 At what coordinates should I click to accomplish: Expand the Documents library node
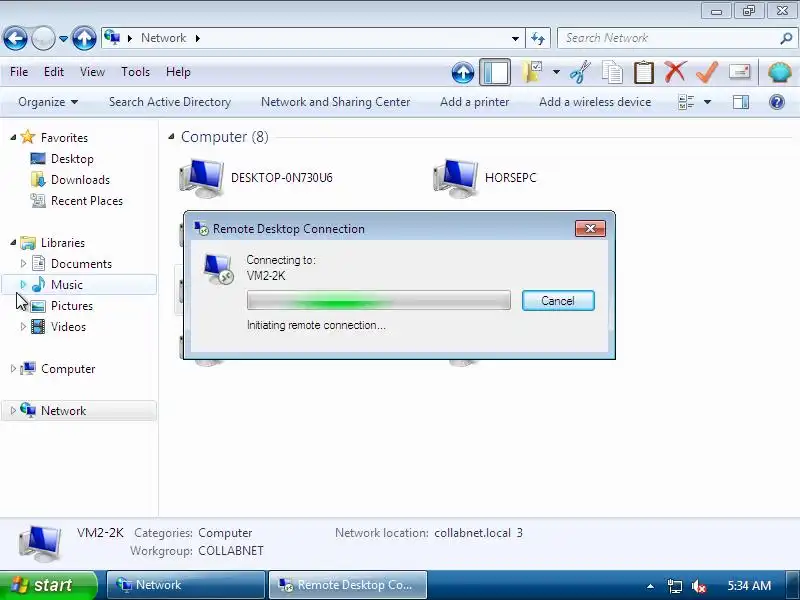(x=23, y=263)
